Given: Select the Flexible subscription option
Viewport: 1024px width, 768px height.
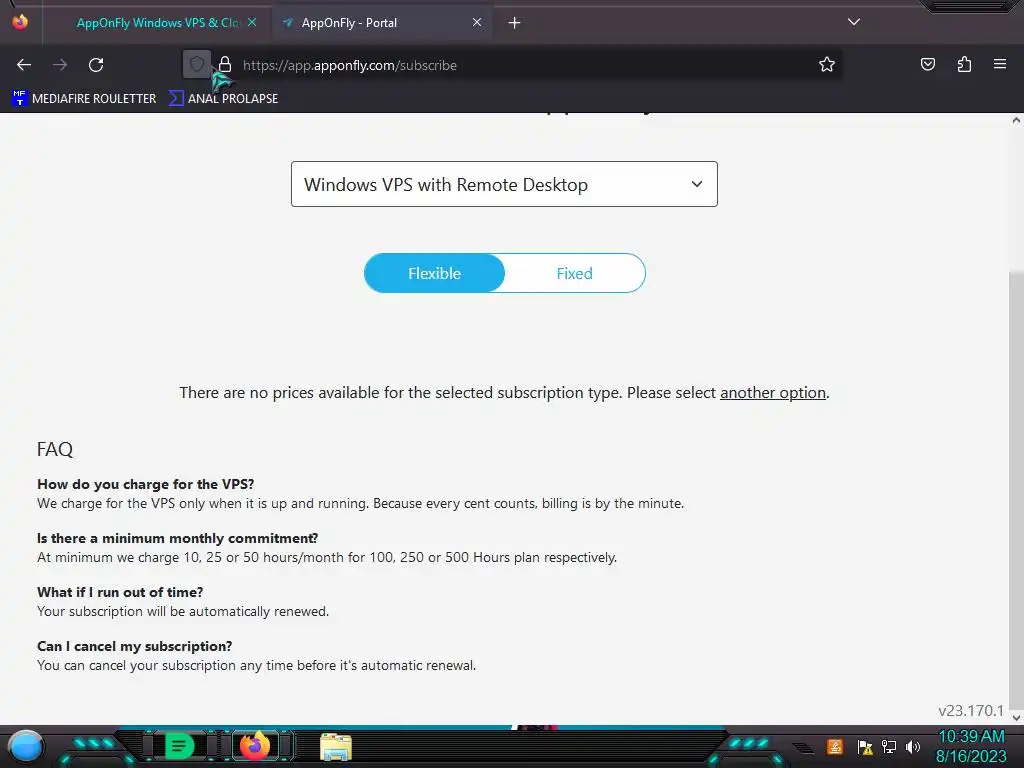Looking at the screenshot, I should click(434, 273).
